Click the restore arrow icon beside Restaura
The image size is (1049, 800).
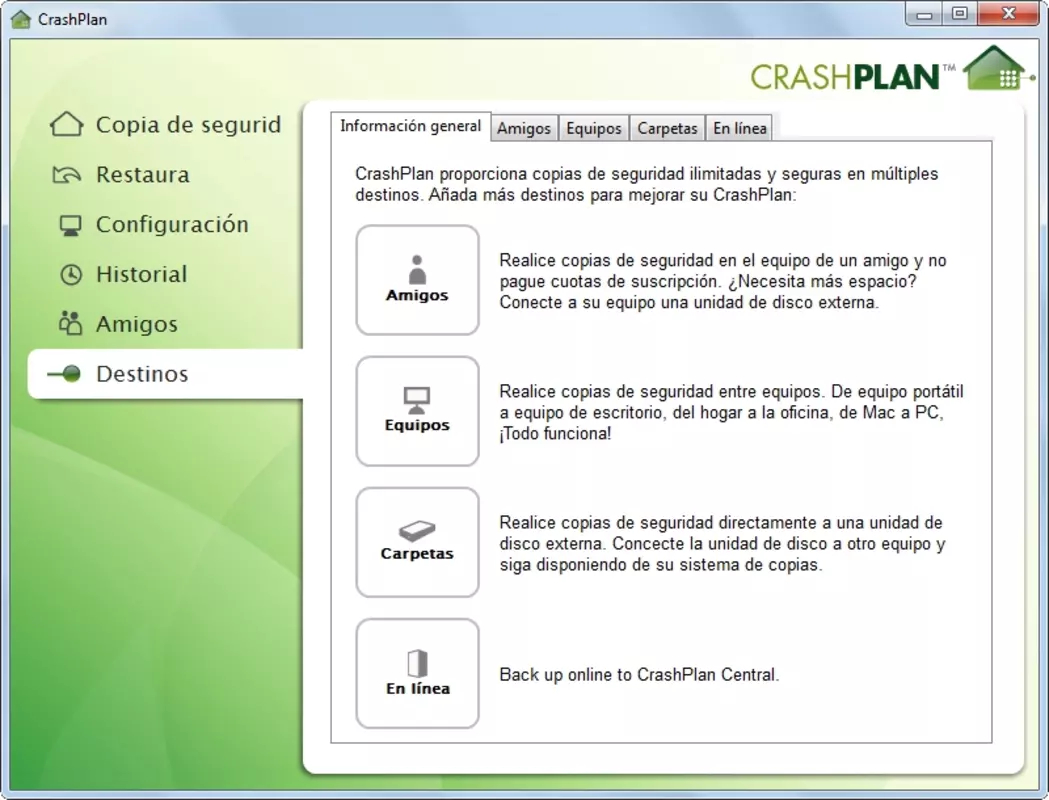(67, 175)
